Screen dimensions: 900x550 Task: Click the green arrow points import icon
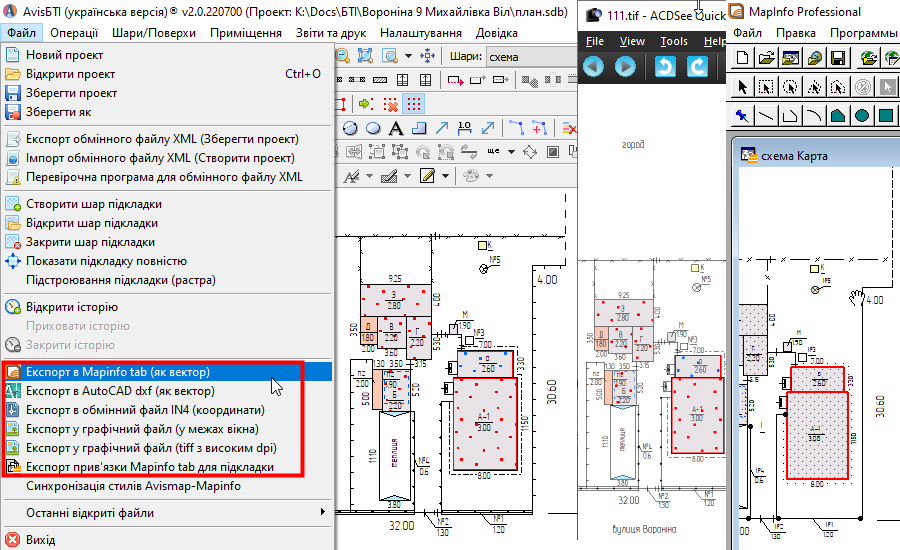click(366, 104)
